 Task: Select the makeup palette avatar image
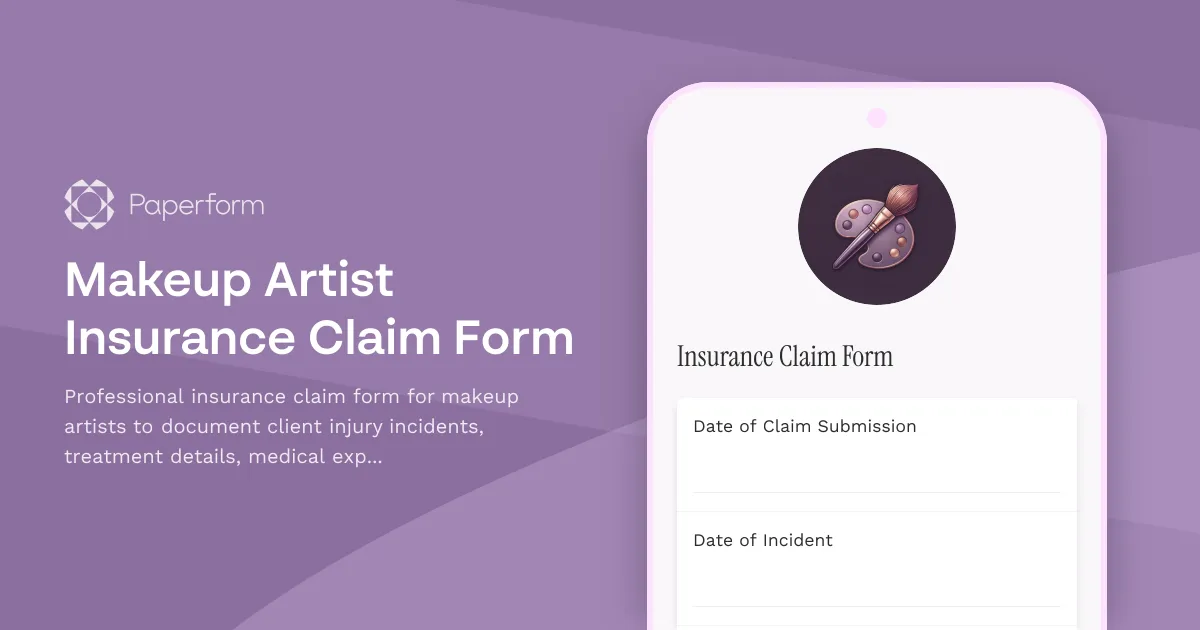877,226
